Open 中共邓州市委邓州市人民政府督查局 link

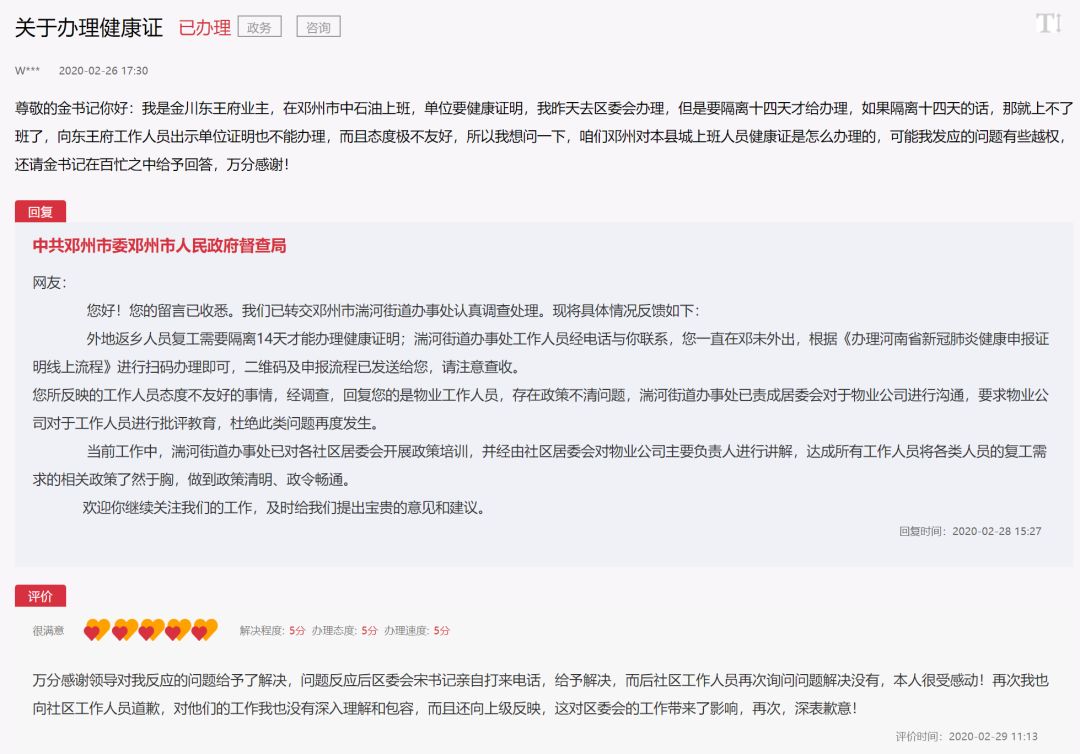[159, 246]
